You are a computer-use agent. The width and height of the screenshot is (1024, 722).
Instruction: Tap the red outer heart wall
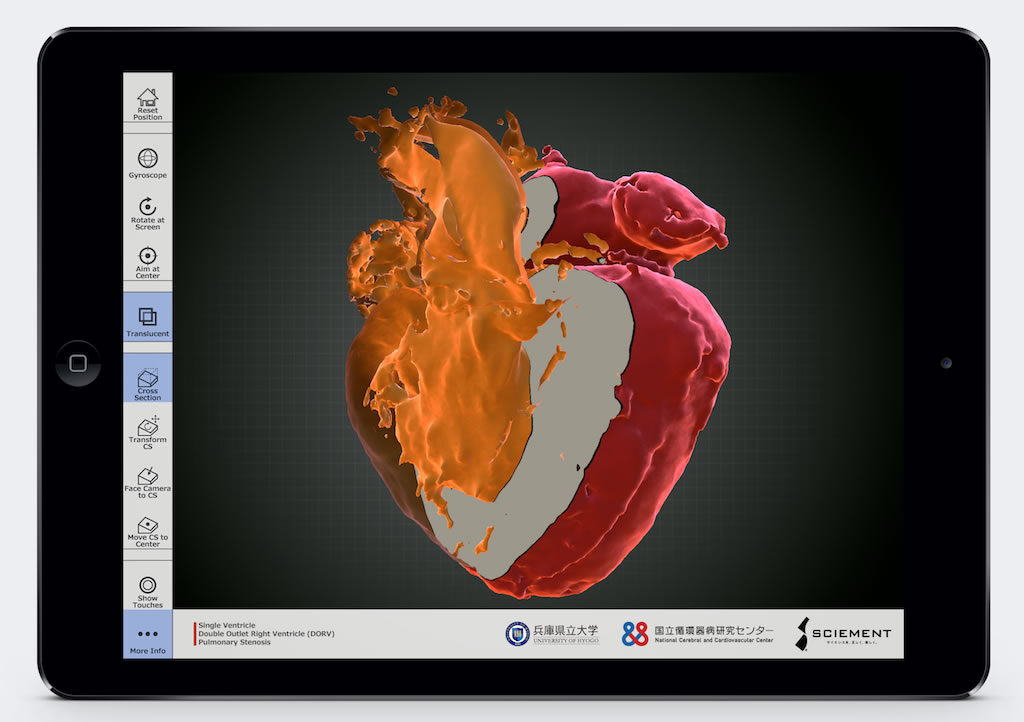coord(670,400)
